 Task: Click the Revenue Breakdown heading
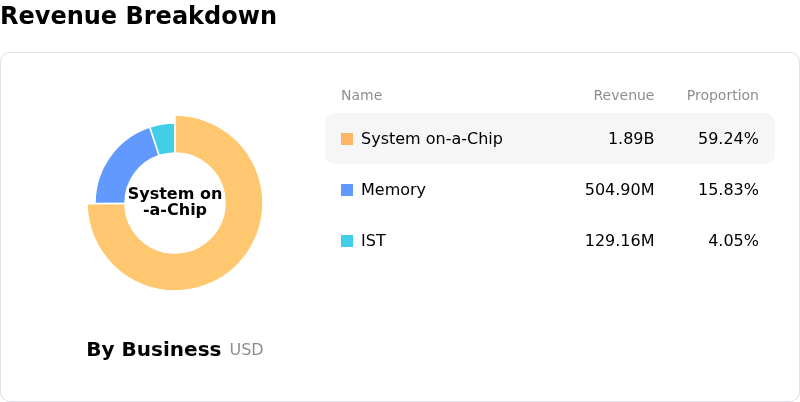point(138,16)
